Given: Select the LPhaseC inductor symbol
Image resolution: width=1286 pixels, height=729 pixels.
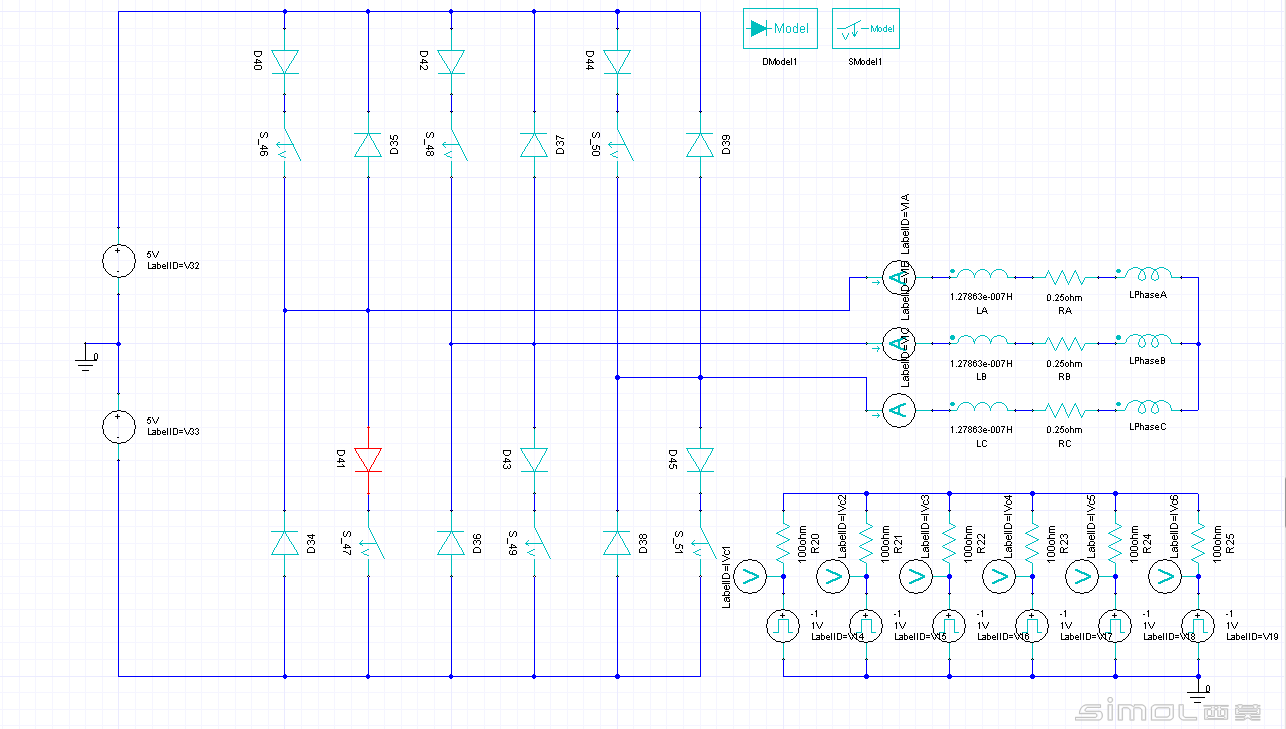Looking at the screenshot, I should (x=1147, y=405).
